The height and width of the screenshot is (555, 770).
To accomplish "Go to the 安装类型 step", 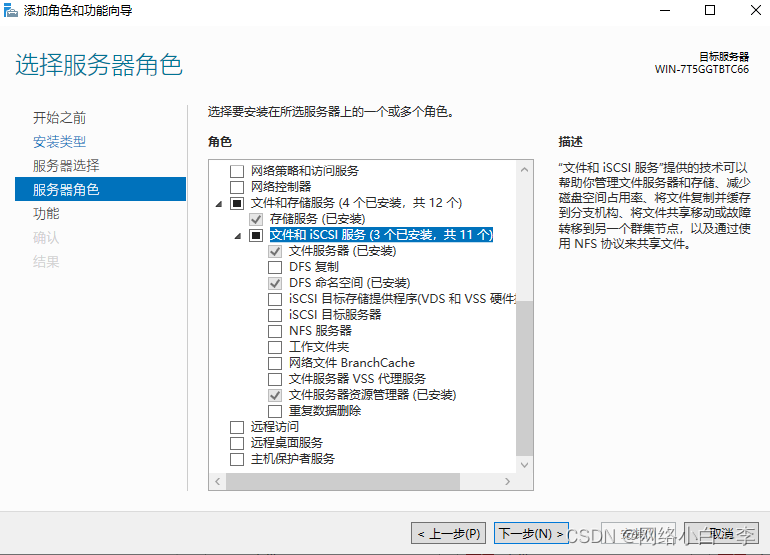I will 59,141.
